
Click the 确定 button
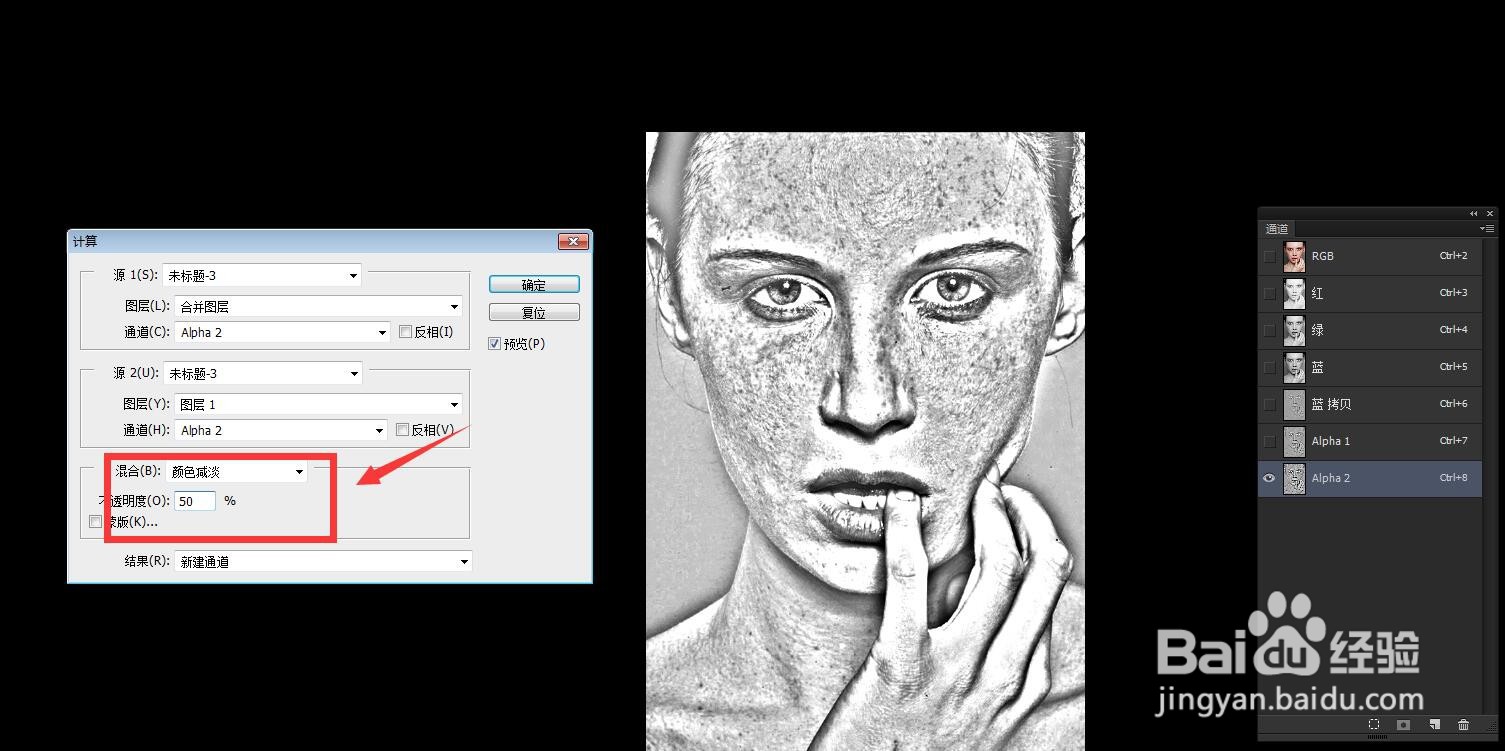pyautogui.click(x=534, y=285)
